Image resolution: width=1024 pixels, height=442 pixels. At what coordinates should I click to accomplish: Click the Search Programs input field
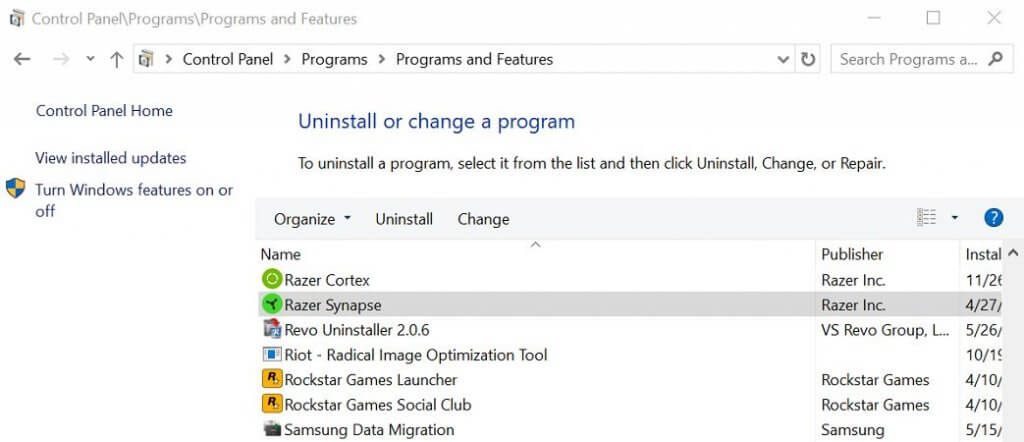tap(908, 59)
